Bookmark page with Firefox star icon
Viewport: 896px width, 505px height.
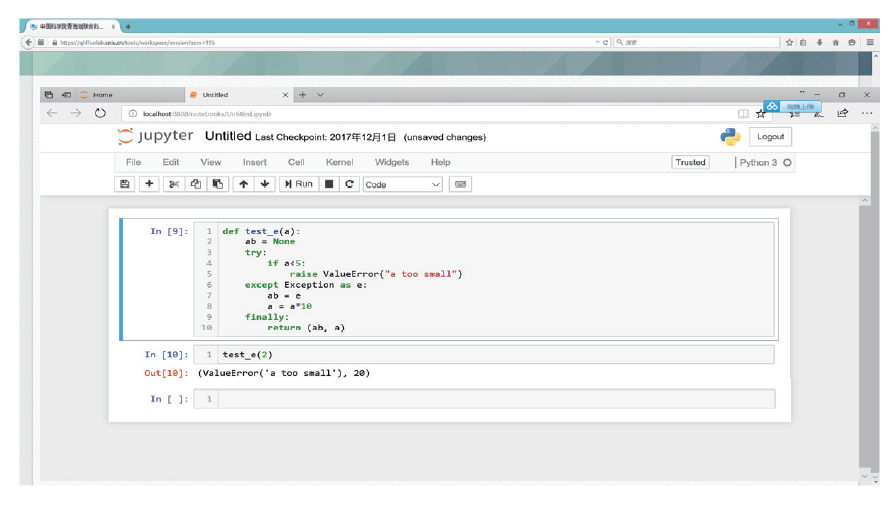point(789,42)
